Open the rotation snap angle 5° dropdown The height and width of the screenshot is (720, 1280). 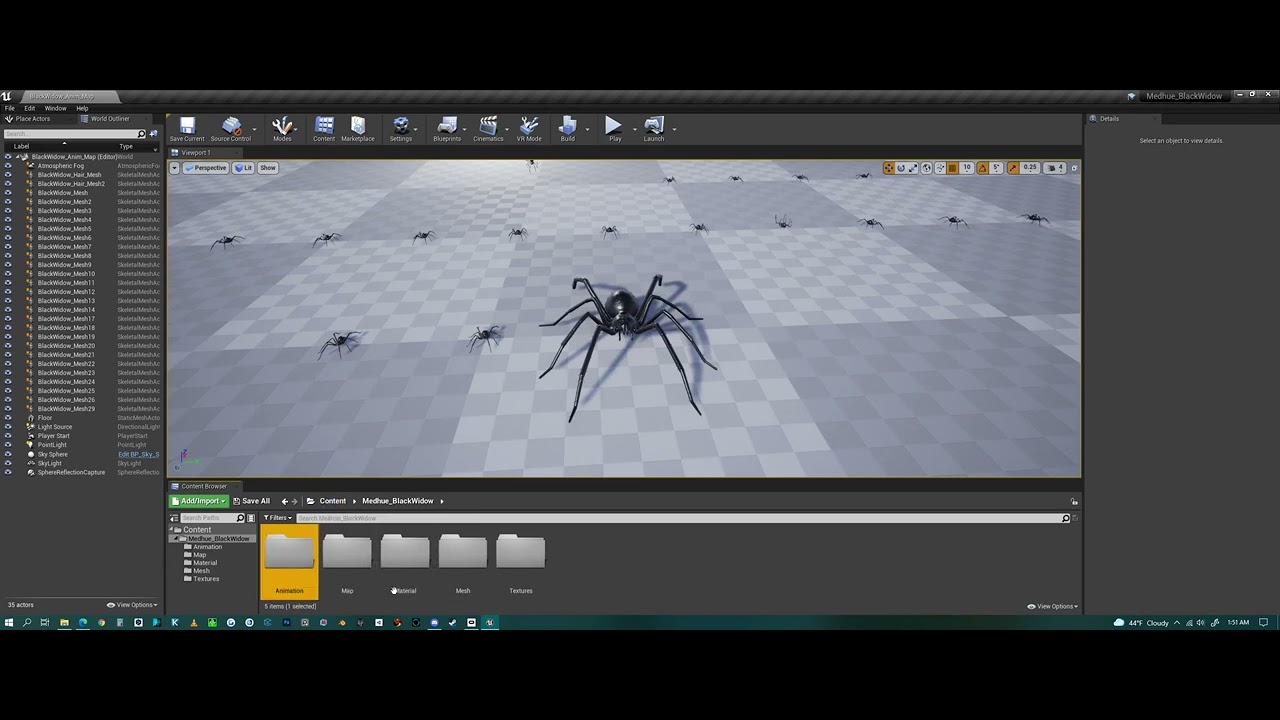(x=997, y=168)
